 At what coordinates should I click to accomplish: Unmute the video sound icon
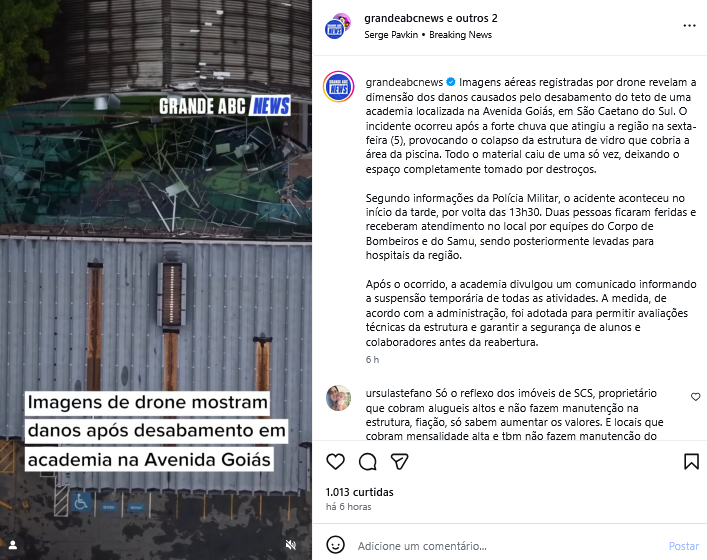[x=291, y=545]
